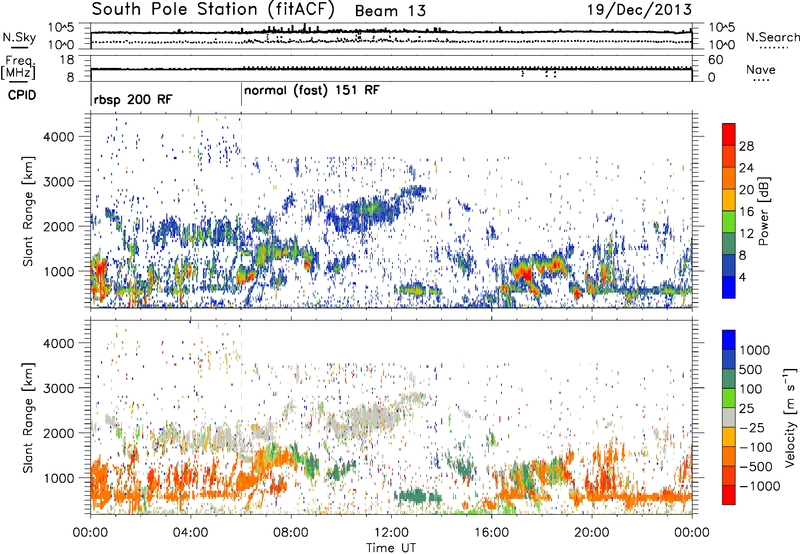Click the 'Power [dB]' color bar label
This screenshot has height=554, width=800.
tap(764, 211)
